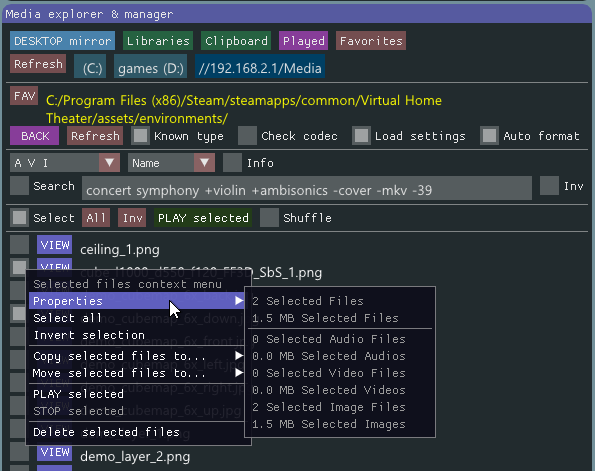Click the Copy selected files submenu arrow
This screenshot has width=595, height=471.
click(x=239, y=356)
